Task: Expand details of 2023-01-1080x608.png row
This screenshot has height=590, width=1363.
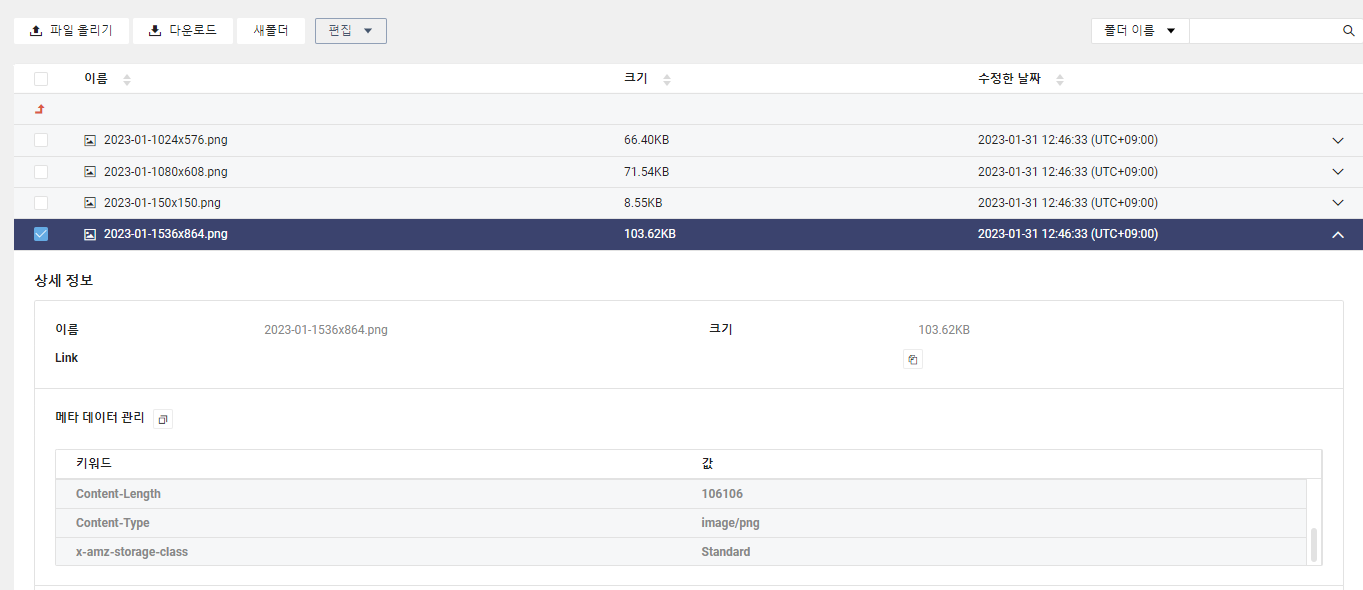Action: tap(1338, 171)
